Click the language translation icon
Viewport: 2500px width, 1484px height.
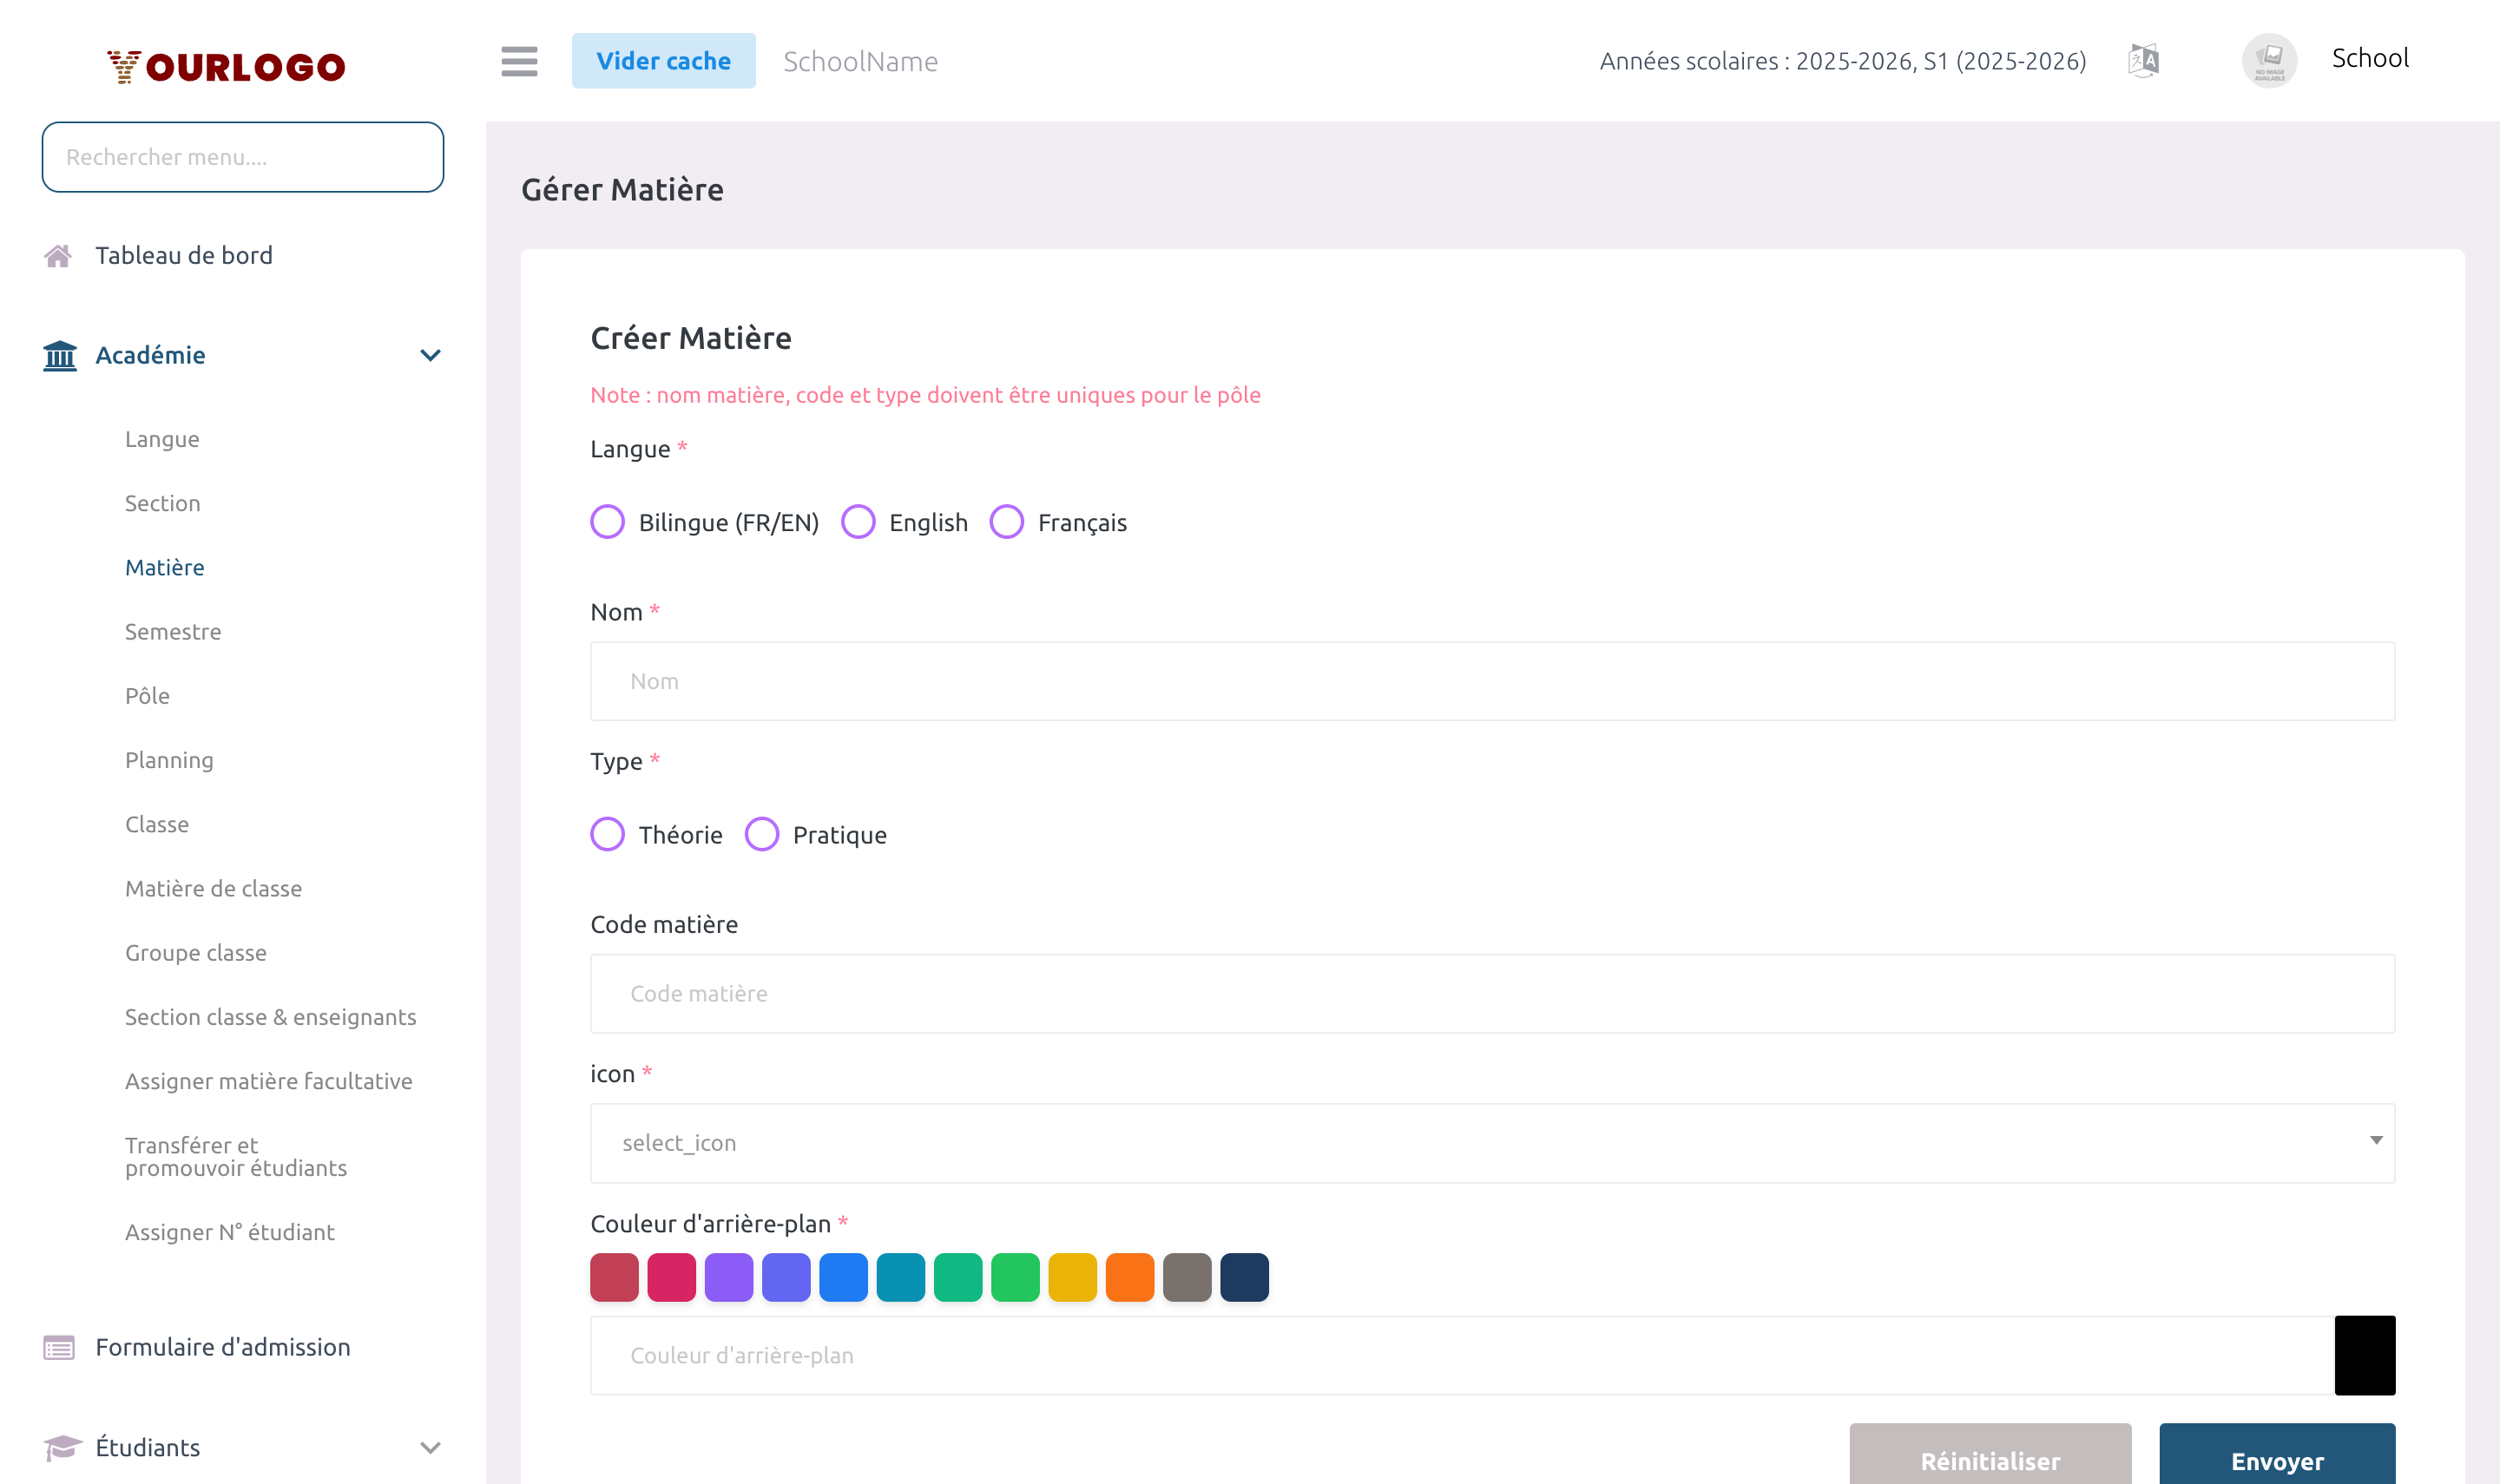pyautogui.click(x=2143, y=60)
